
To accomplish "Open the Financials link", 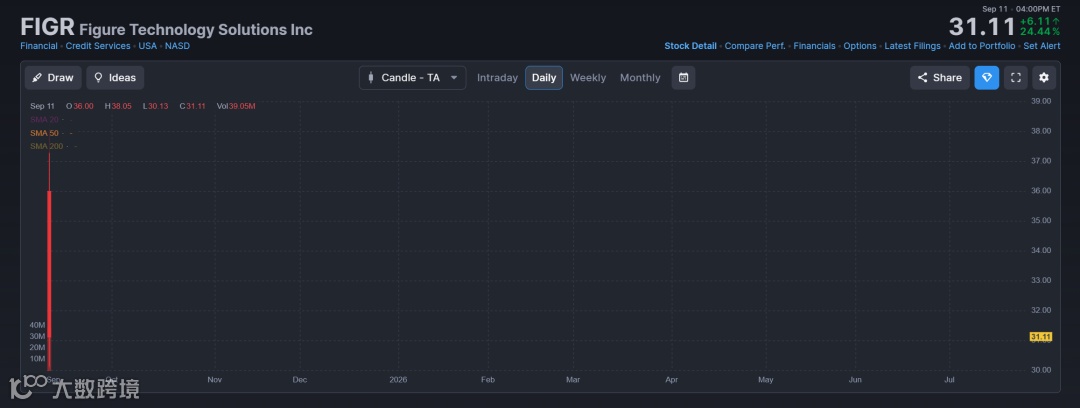I will (814, 46).
